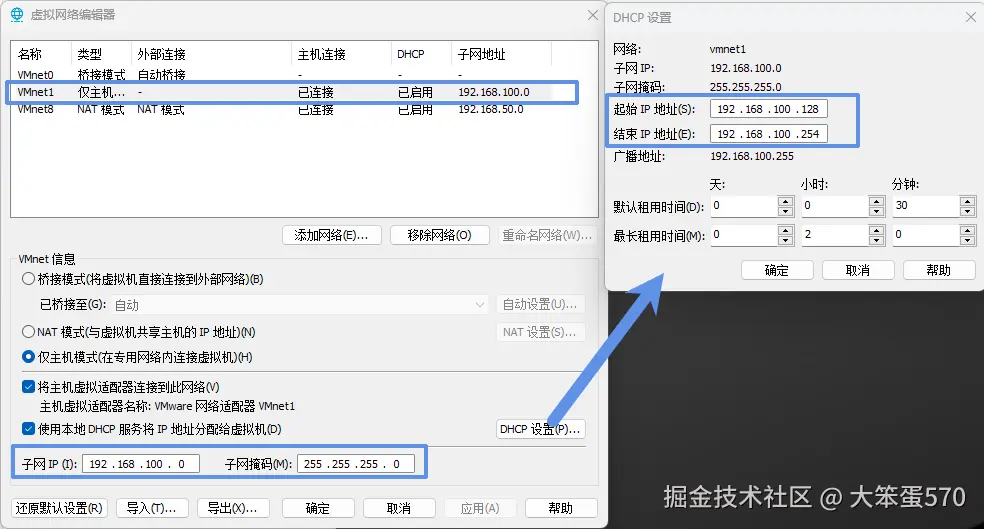Select the 桥接模式 radio button
This screenshot has height=529, width=984.
[x=28, y=279]
